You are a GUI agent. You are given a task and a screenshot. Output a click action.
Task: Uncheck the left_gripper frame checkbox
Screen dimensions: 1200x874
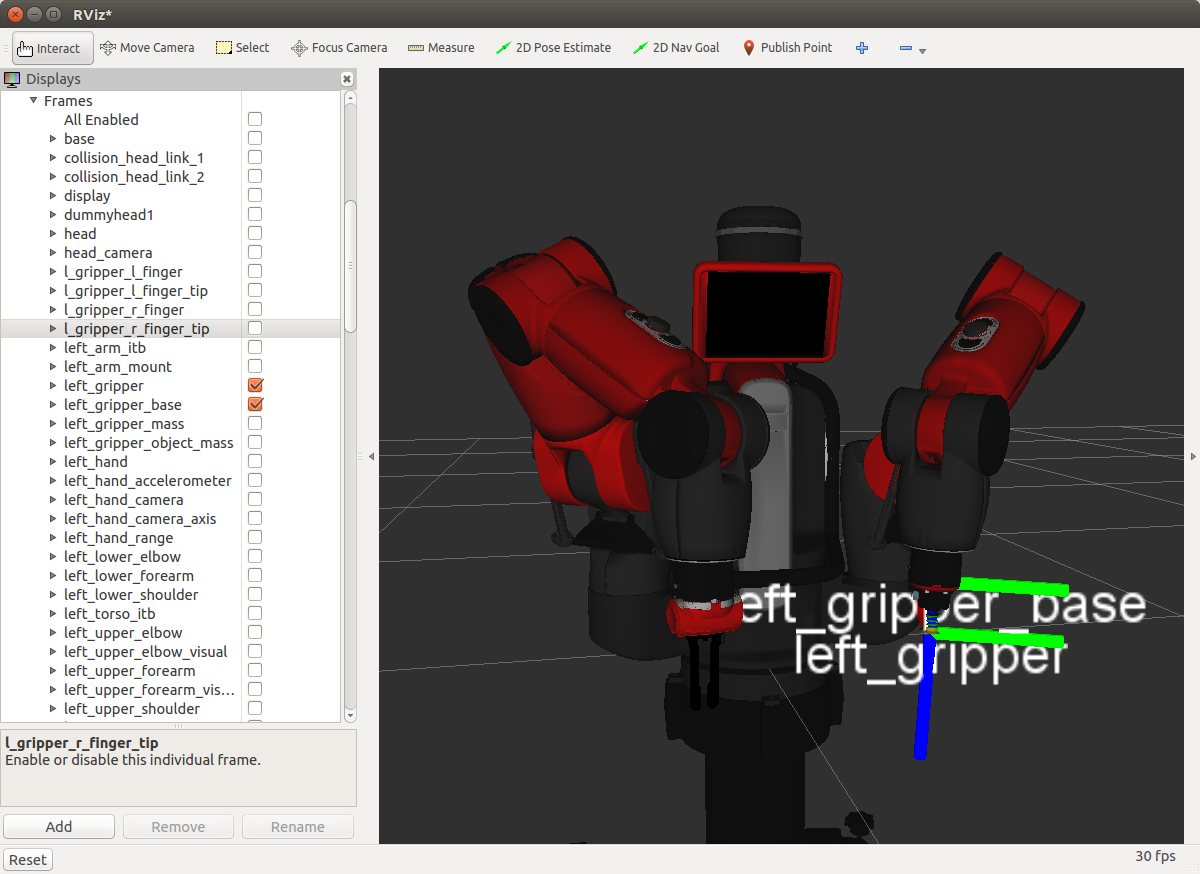click(255, 385)
